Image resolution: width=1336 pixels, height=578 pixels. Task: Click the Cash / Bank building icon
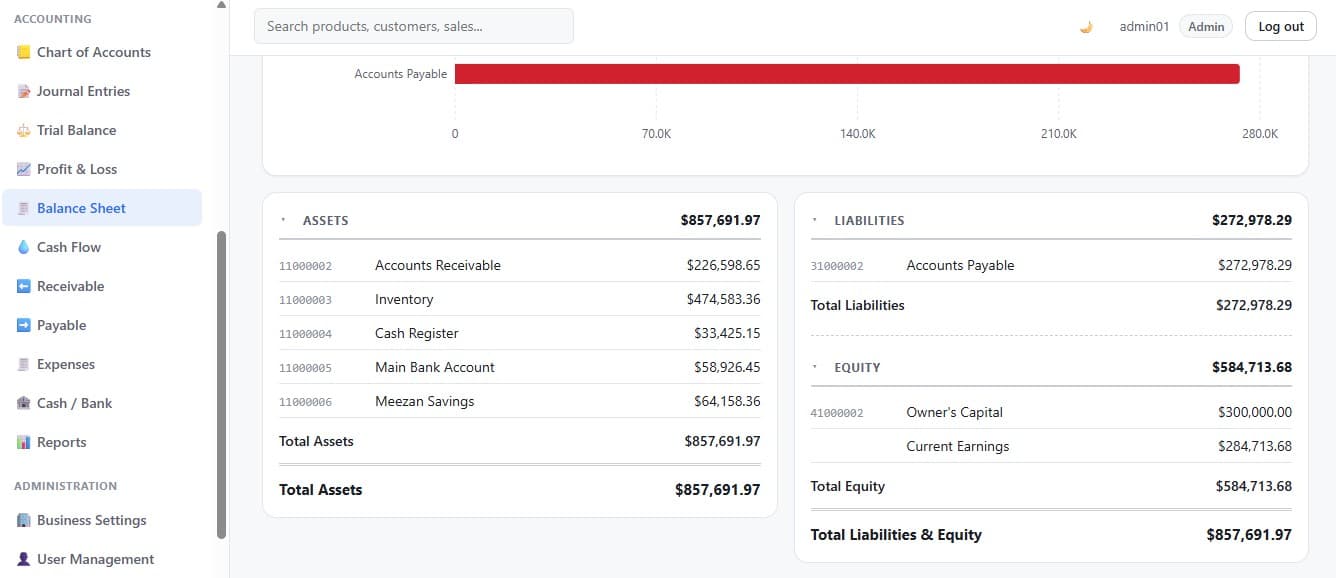tap(24, 403)
